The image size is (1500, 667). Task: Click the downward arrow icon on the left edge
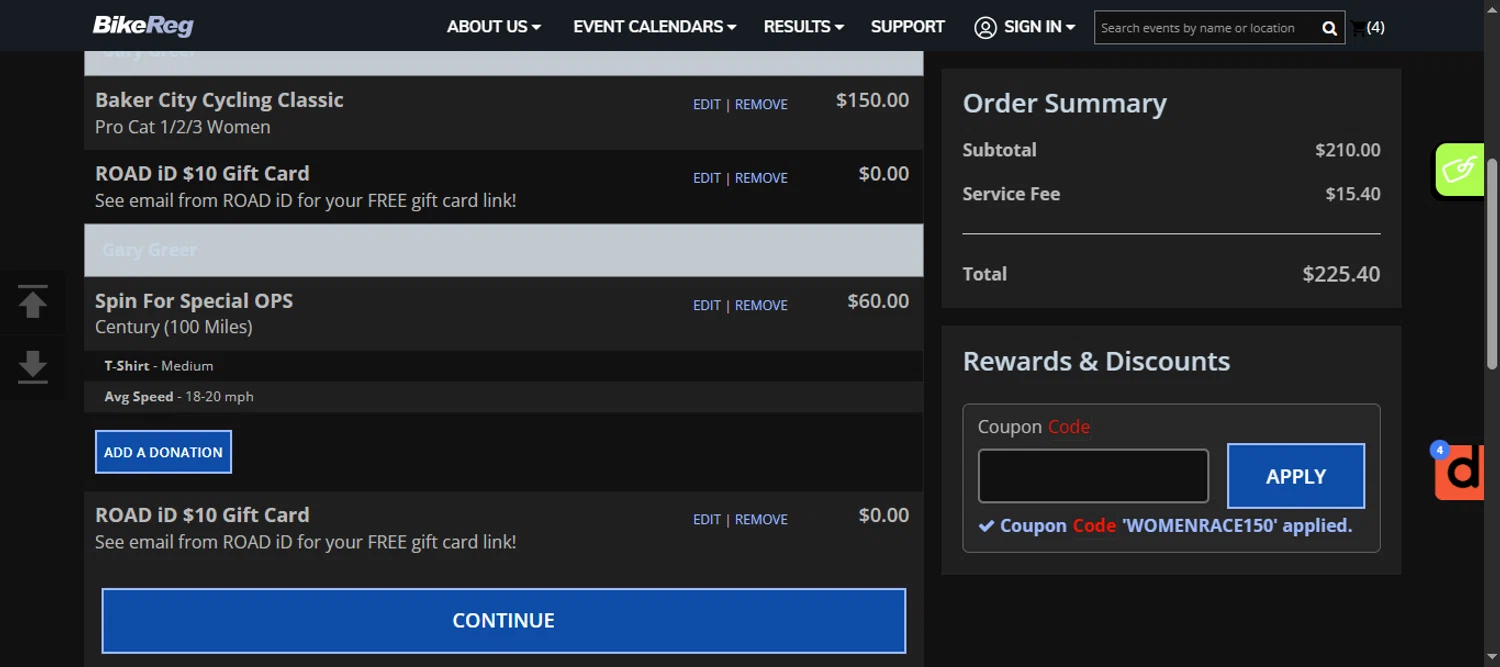(x=33, y=367)
